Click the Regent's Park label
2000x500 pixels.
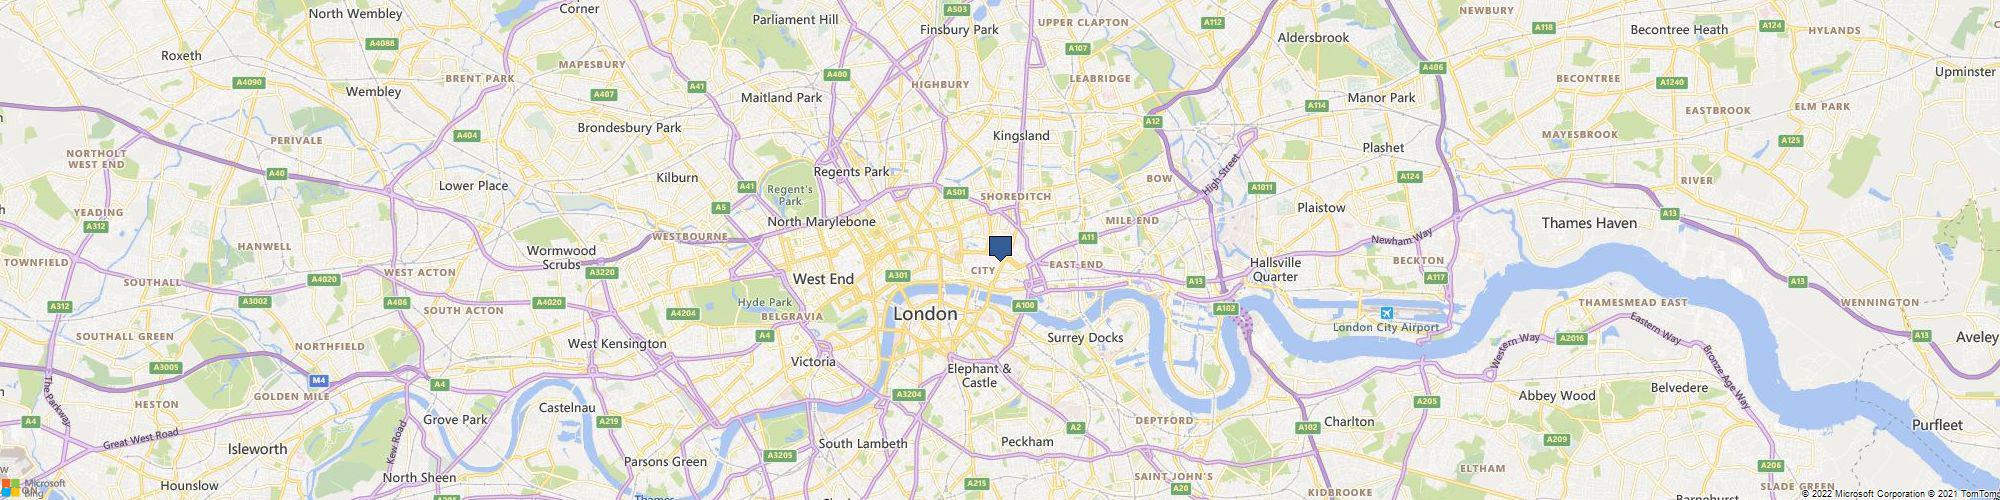tap(791, 195)
